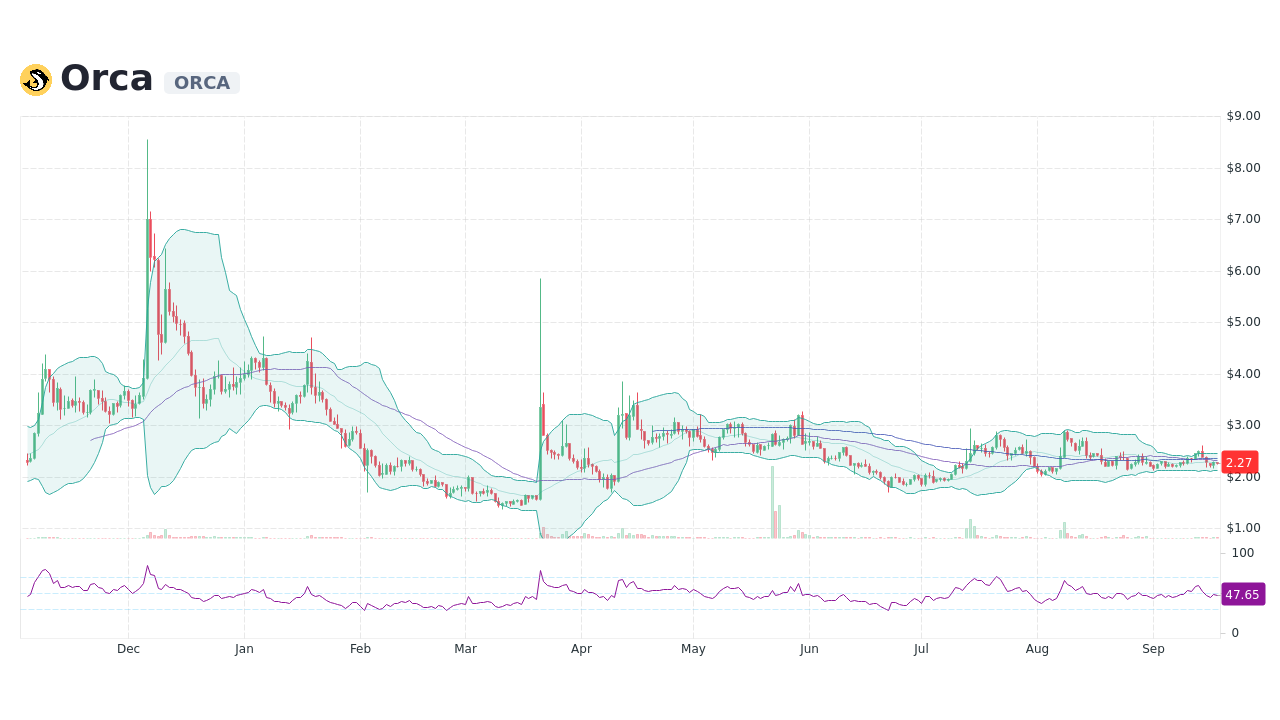The image size is (1280, 720).
Task: Expand the Sep timeframe label
Action: (x=1153, y=649)
